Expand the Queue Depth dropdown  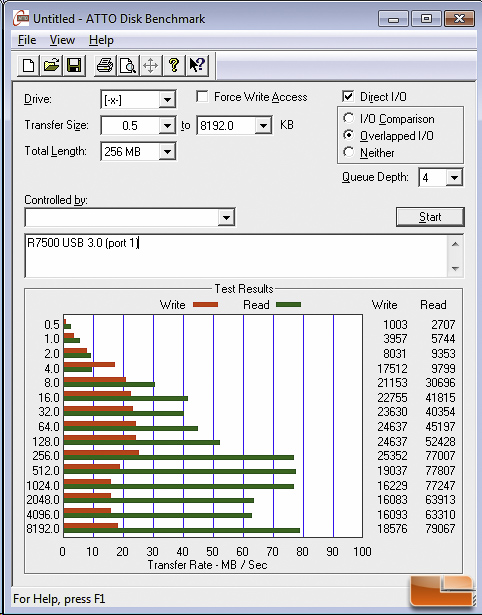pyautogui.click(x=454, y=178)
